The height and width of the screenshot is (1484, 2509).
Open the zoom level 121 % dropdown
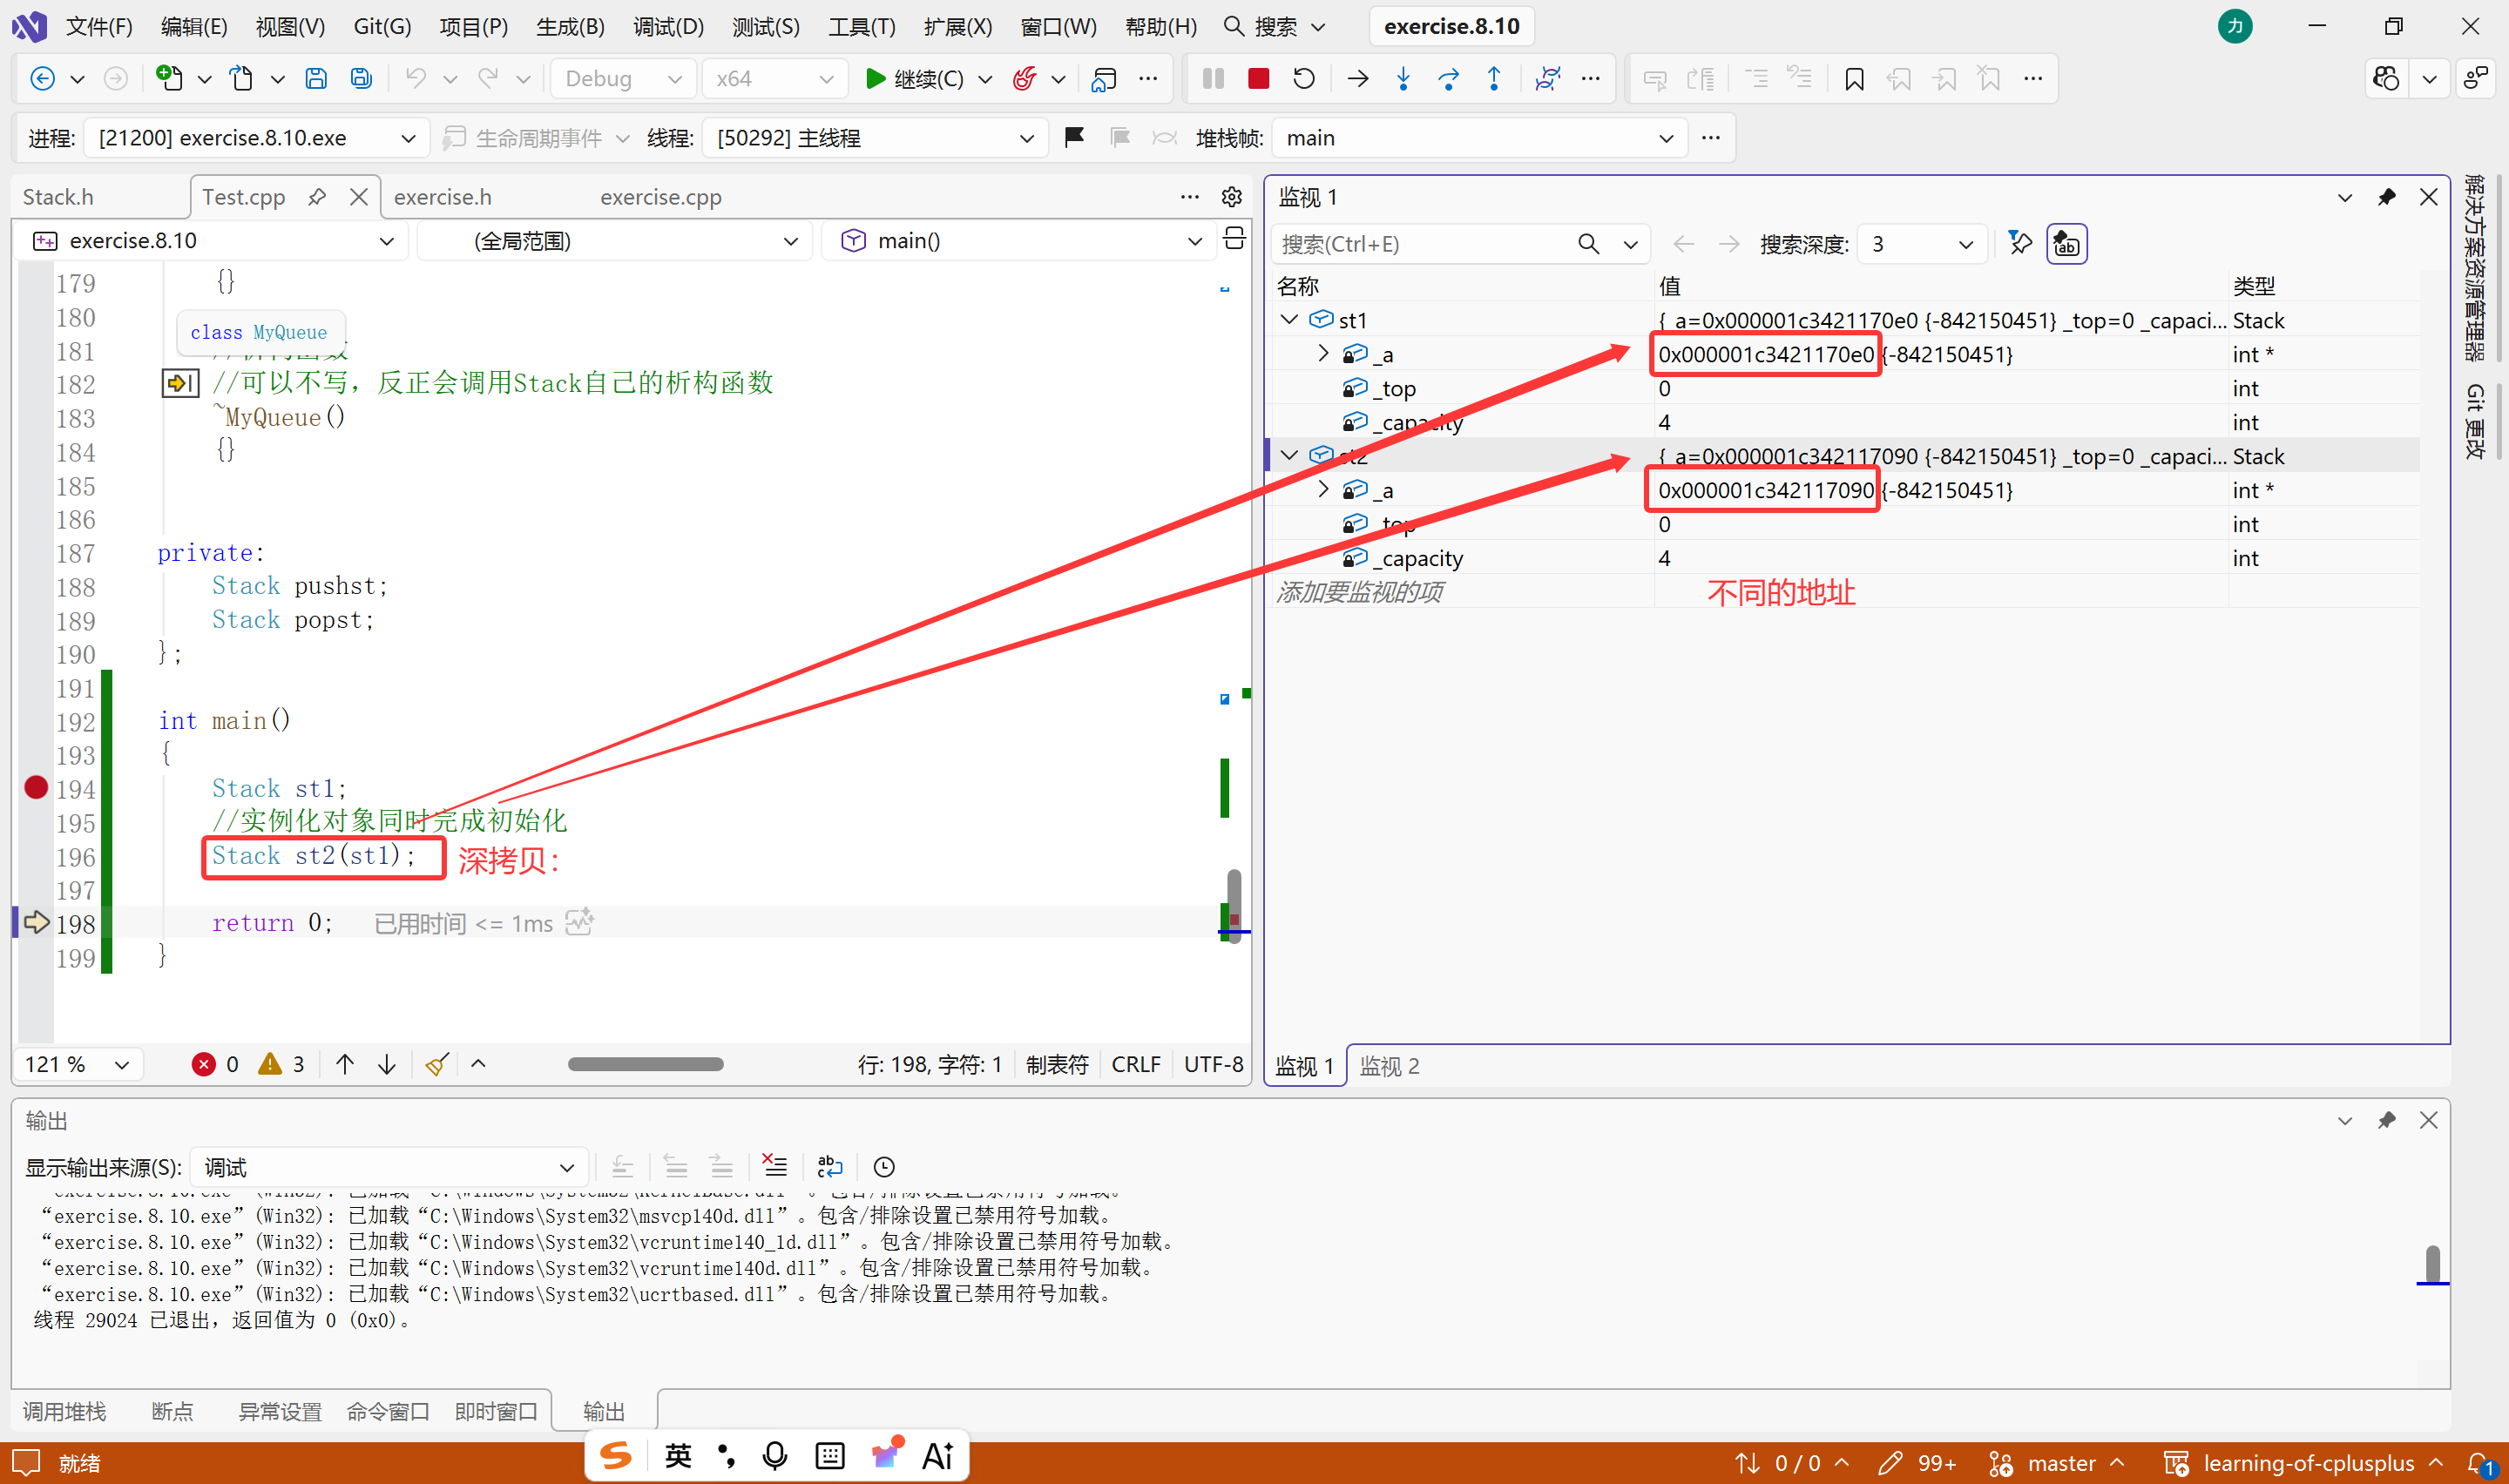coord(78,1064)
